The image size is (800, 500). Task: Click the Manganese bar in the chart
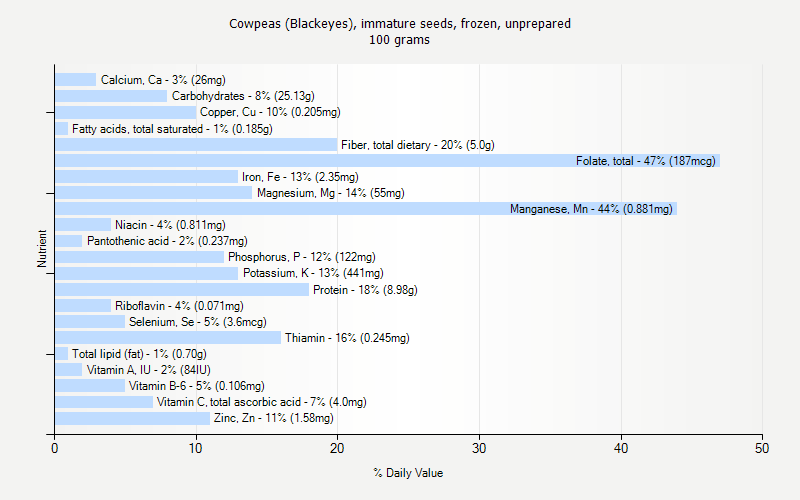tap(366, 209)
